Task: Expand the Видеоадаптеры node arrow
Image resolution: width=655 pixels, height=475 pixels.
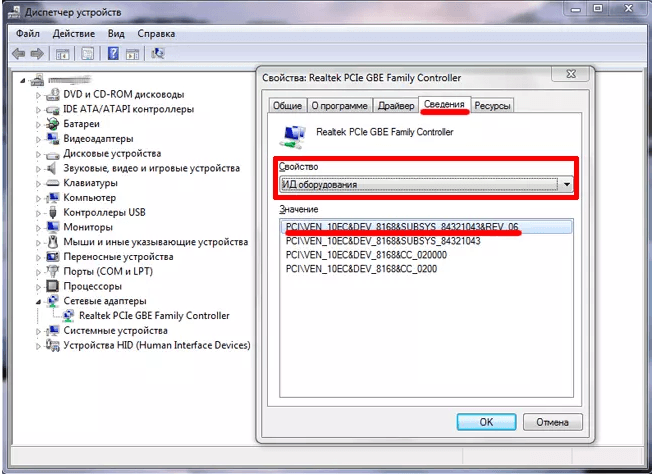Action: click(x=38, y=140)
